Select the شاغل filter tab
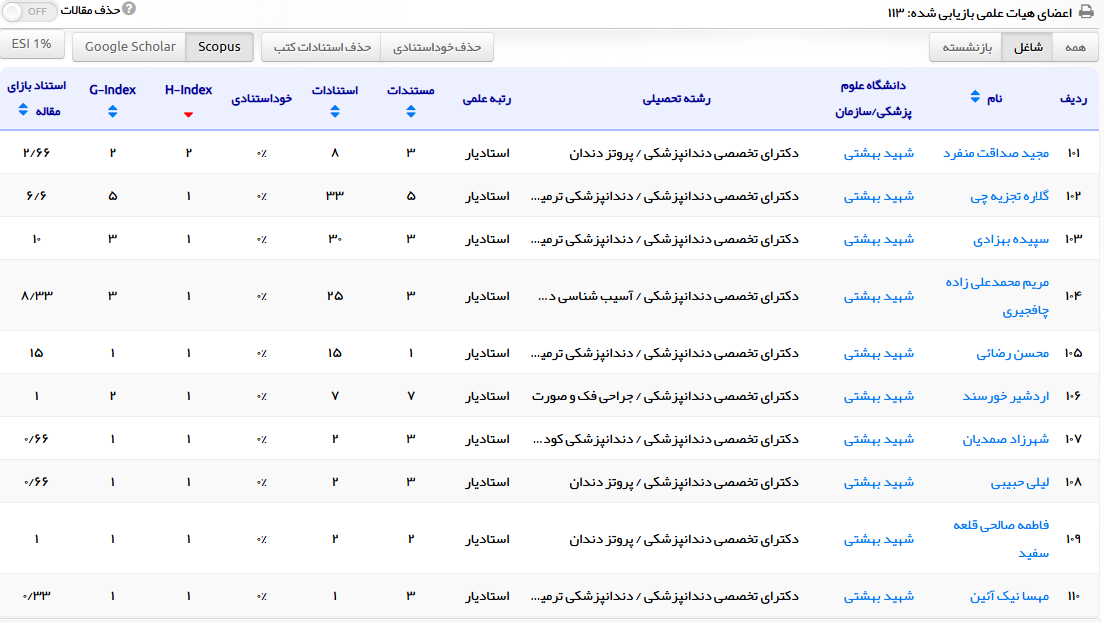Image resolution: width=1104 pixels, height=622 pixels. (1028, 47)
